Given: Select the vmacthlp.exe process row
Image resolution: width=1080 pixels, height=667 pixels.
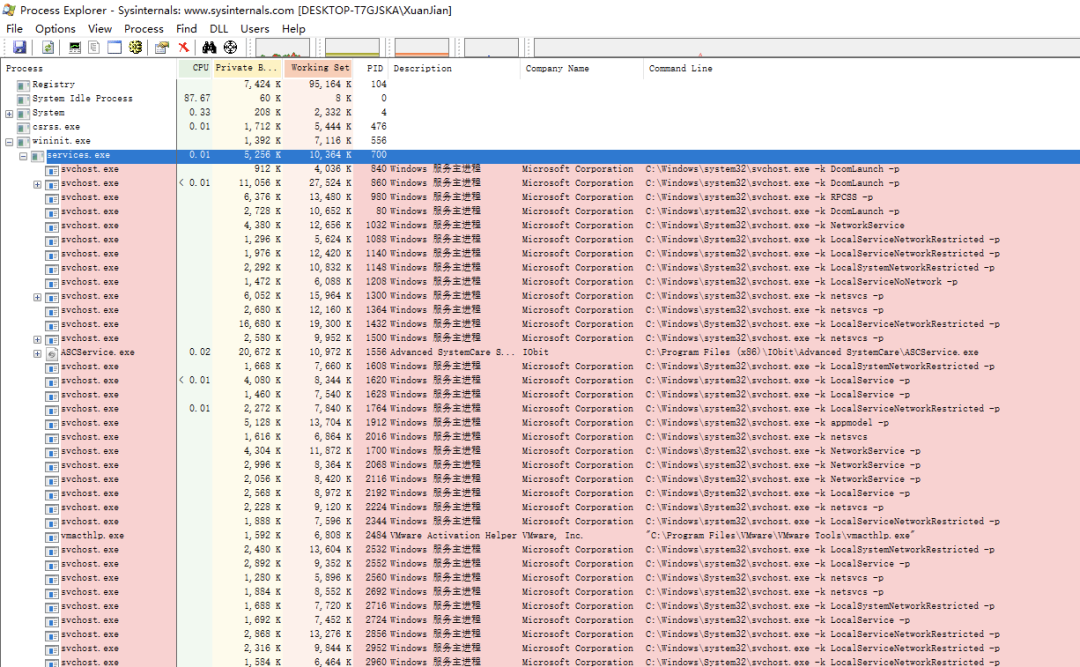Looking at the screenshot, I should point(92,536).
